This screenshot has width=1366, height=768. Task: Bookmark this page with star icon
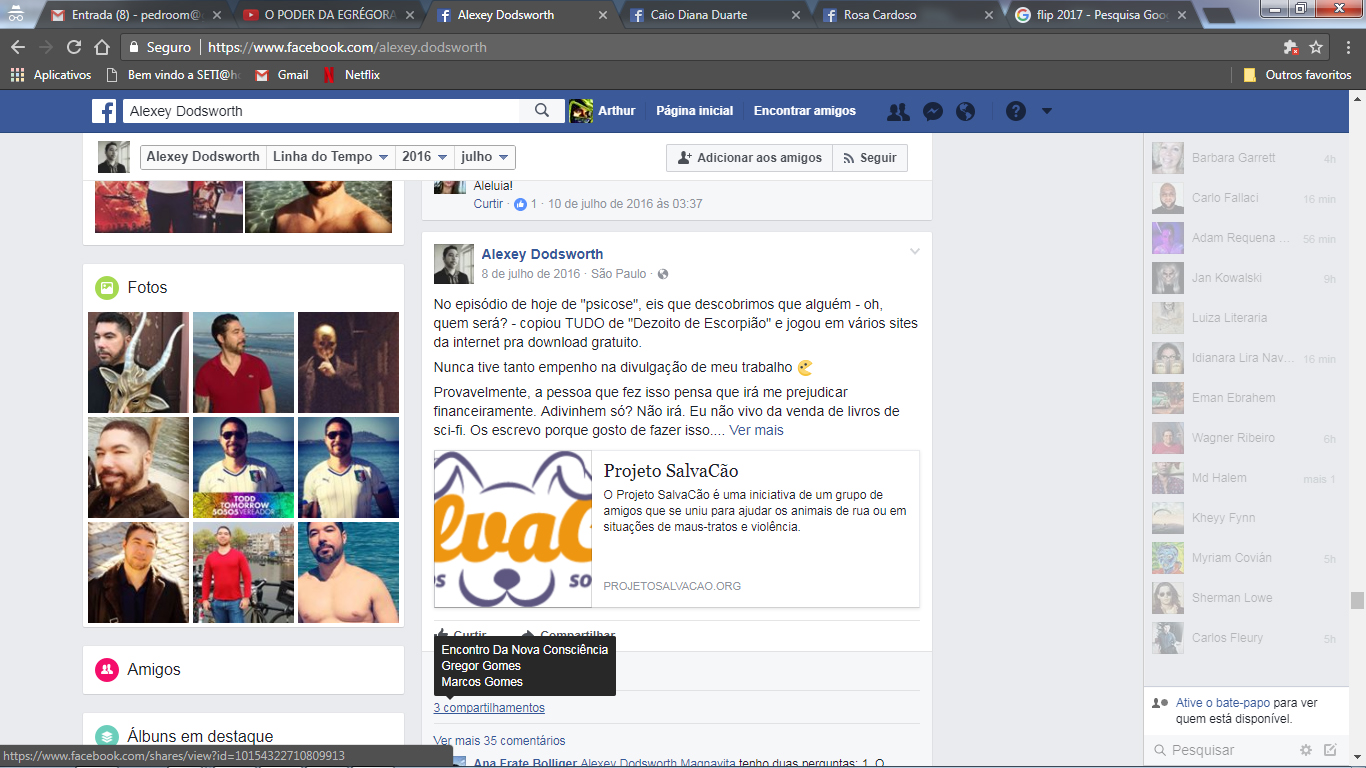tap(1316, 47)
